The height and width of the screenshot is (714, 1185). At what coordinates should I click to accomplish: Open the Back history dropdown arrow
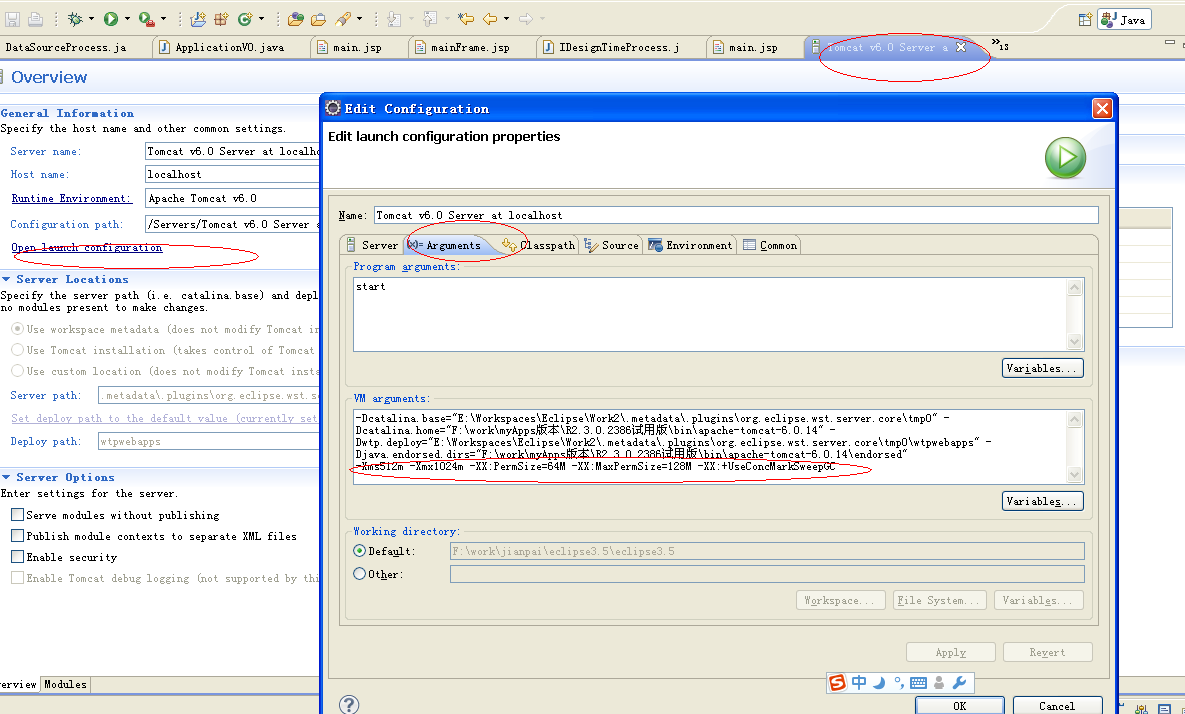(506, 19)
